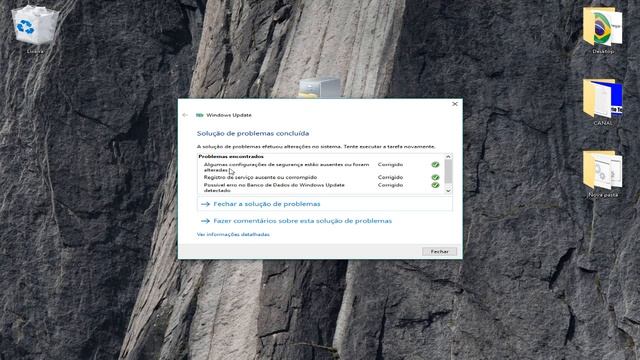Viewport: 640px width, 360px height.
Task: Click green checkmark for Registro de serviço row
Action: 435,177
